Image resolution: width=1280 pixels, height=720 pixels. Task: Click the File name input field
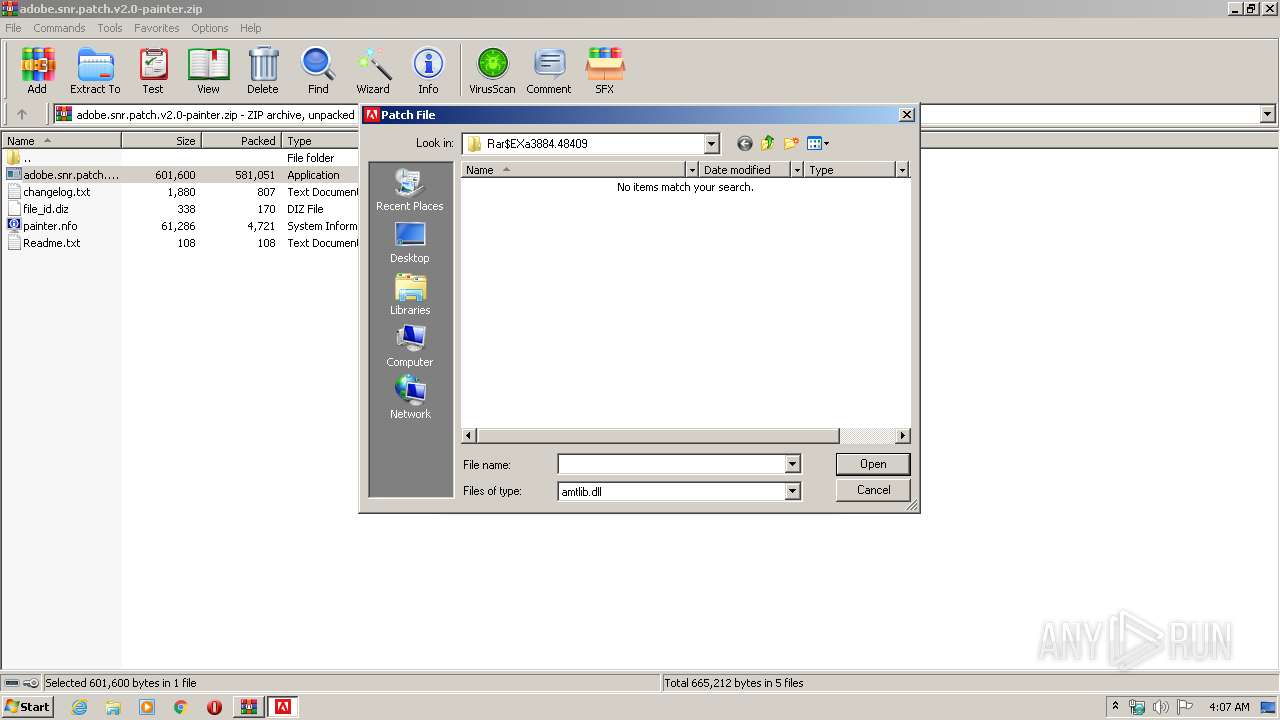pos(672,464)
